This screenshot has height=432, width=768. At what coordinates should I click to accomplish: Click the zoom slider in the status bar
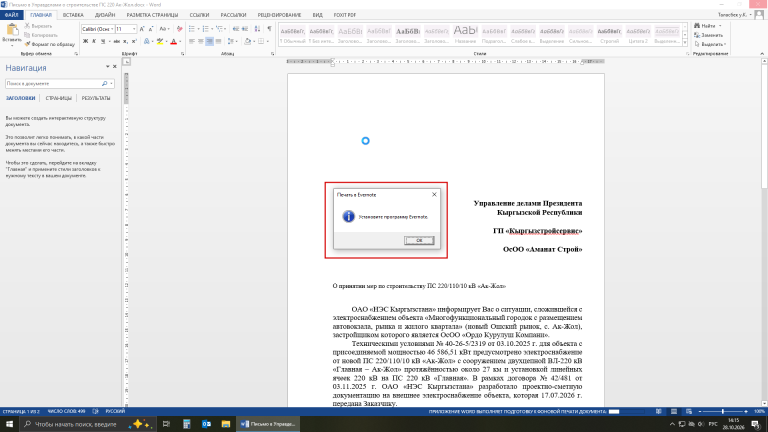click(723, 411)
